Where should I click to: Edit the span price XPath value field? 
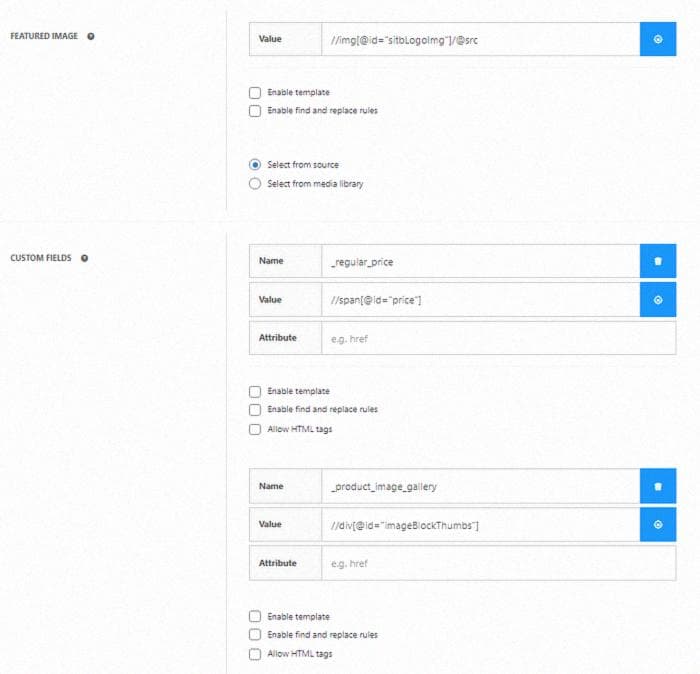click(x=480, y=300)
